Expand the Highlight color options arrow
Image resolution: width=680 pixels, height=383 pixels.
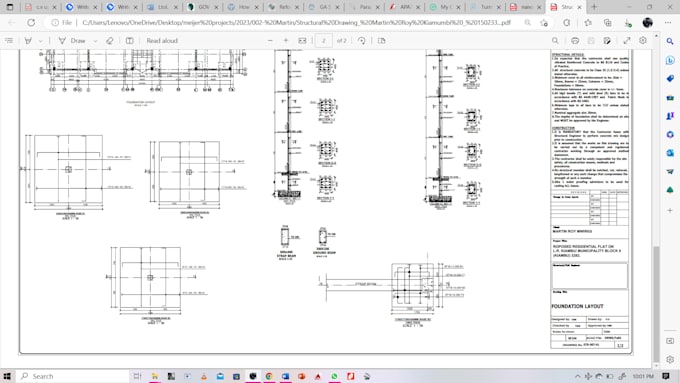tap(40, 41)
